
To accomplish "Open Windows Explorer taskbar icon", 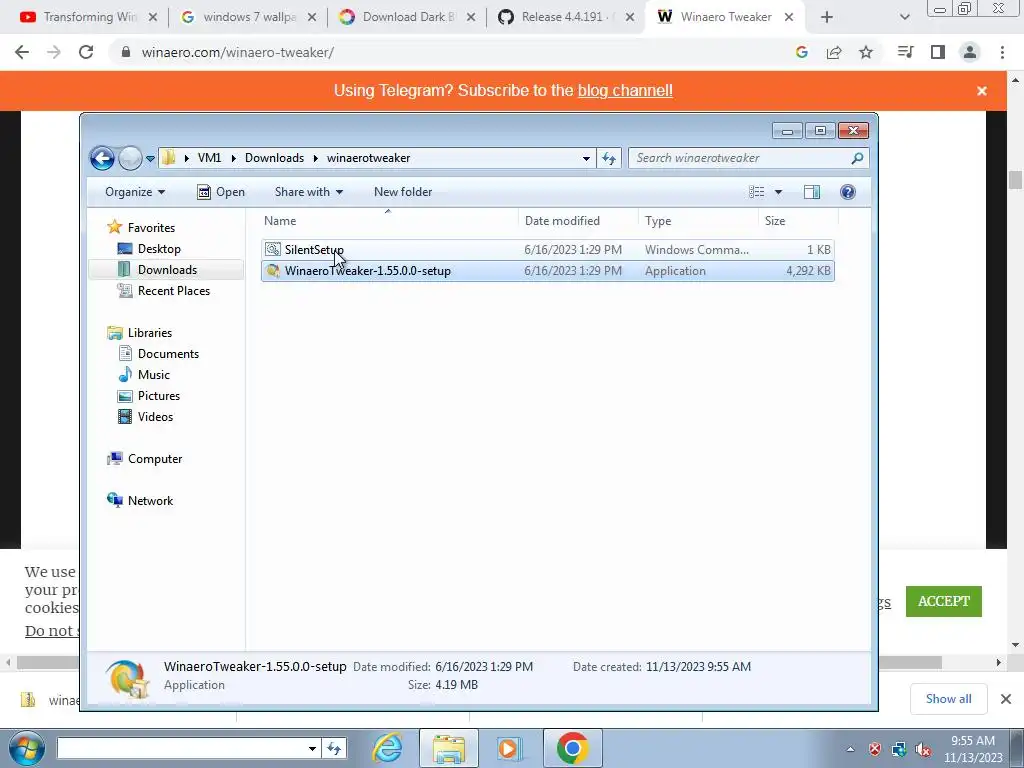I will [449, 748].
